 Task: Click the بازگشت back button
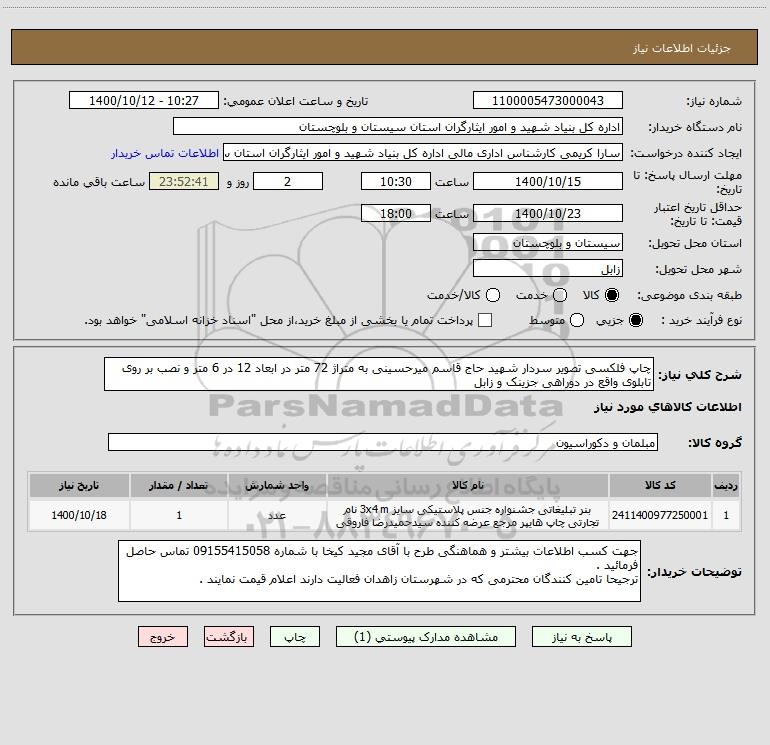(x=229, y=637)
